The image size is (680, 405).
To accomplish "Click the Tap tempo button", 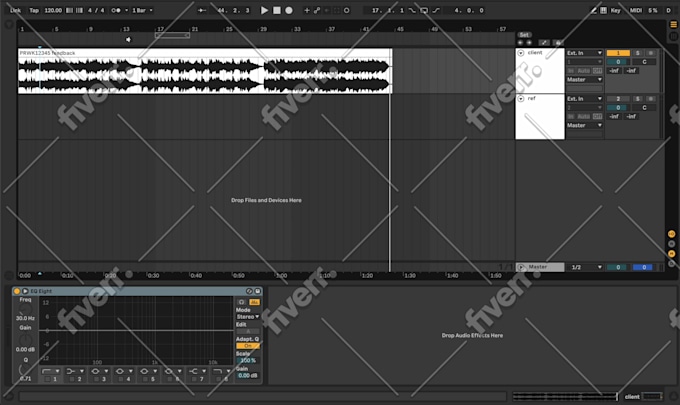I will coord(34,10).
